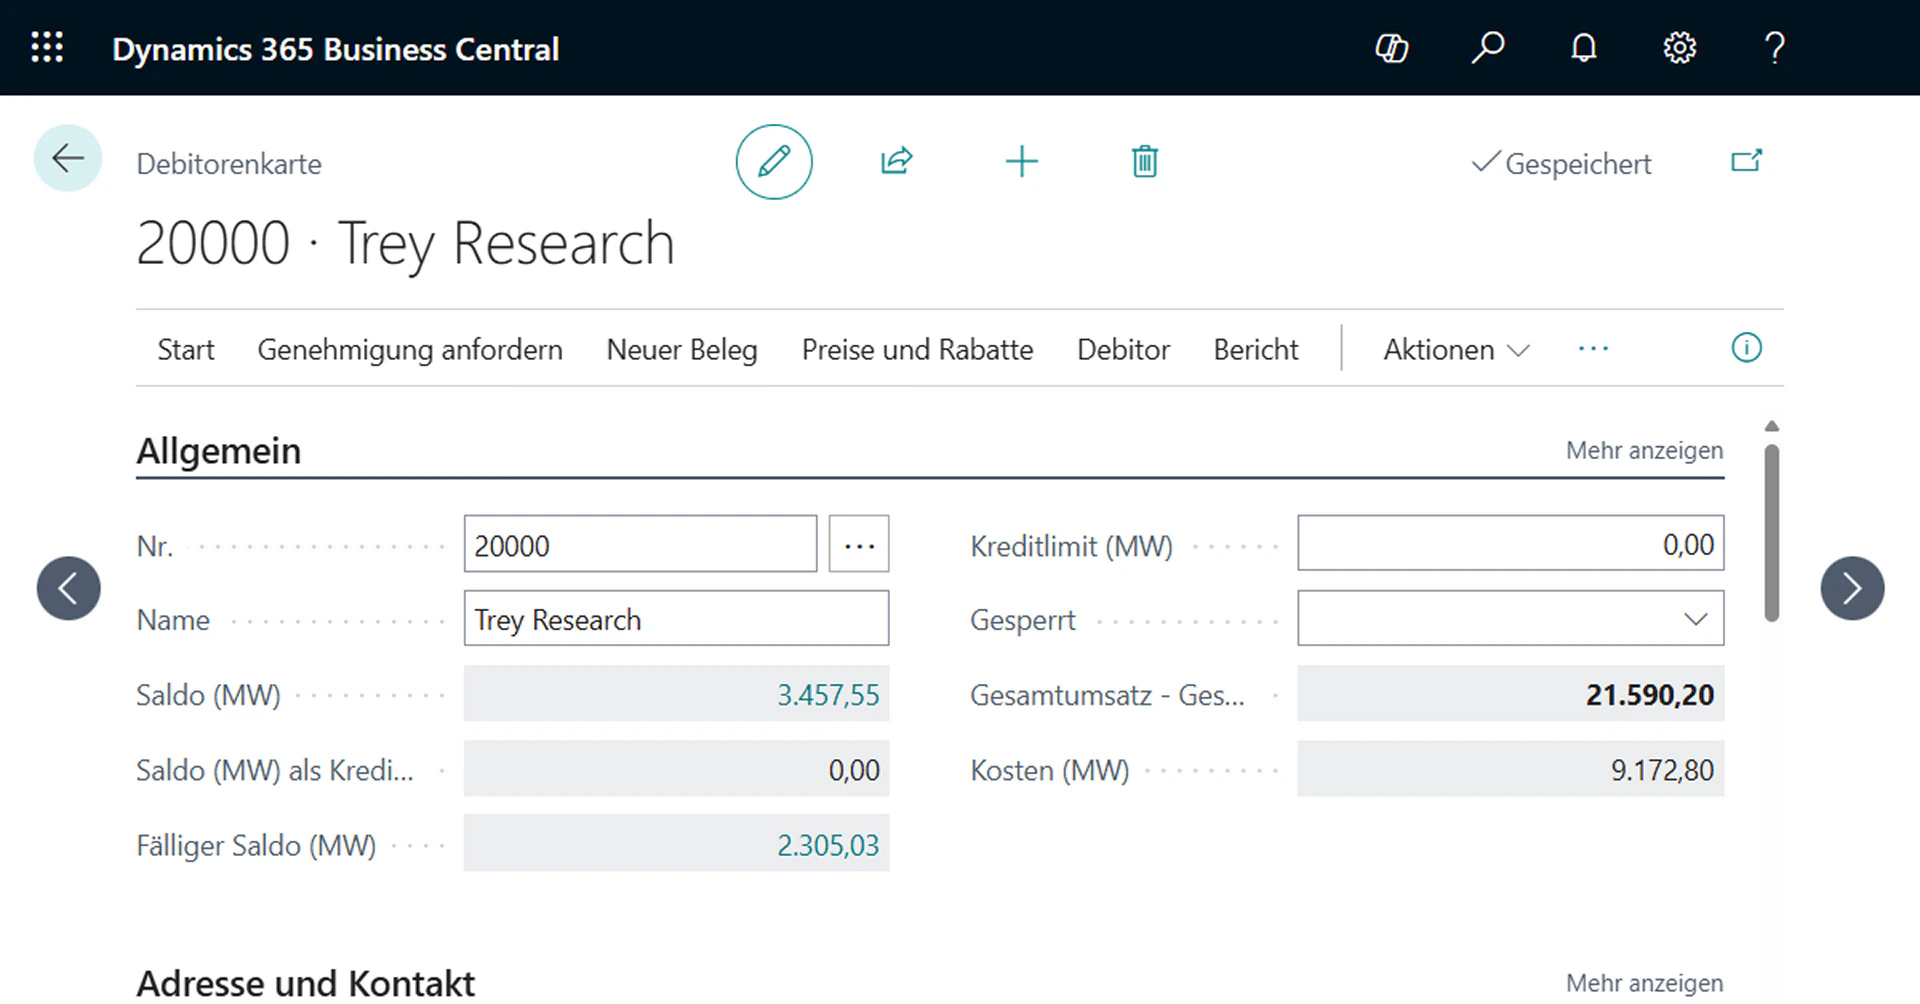The height and width of the screenshot is (1004, 1920).
Task: Open the page in a new window
Action: 1747,161
